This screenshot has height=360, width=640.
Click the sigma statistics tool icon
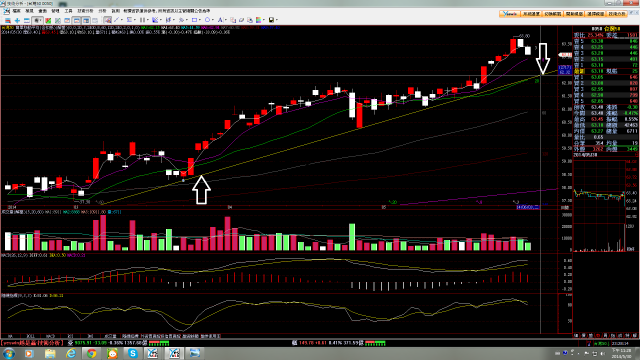129,20
